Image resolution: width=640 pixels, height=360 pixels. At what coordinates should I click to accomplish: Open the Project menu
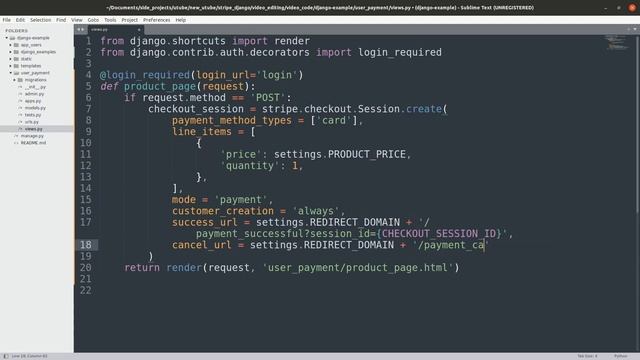point(129,20)
